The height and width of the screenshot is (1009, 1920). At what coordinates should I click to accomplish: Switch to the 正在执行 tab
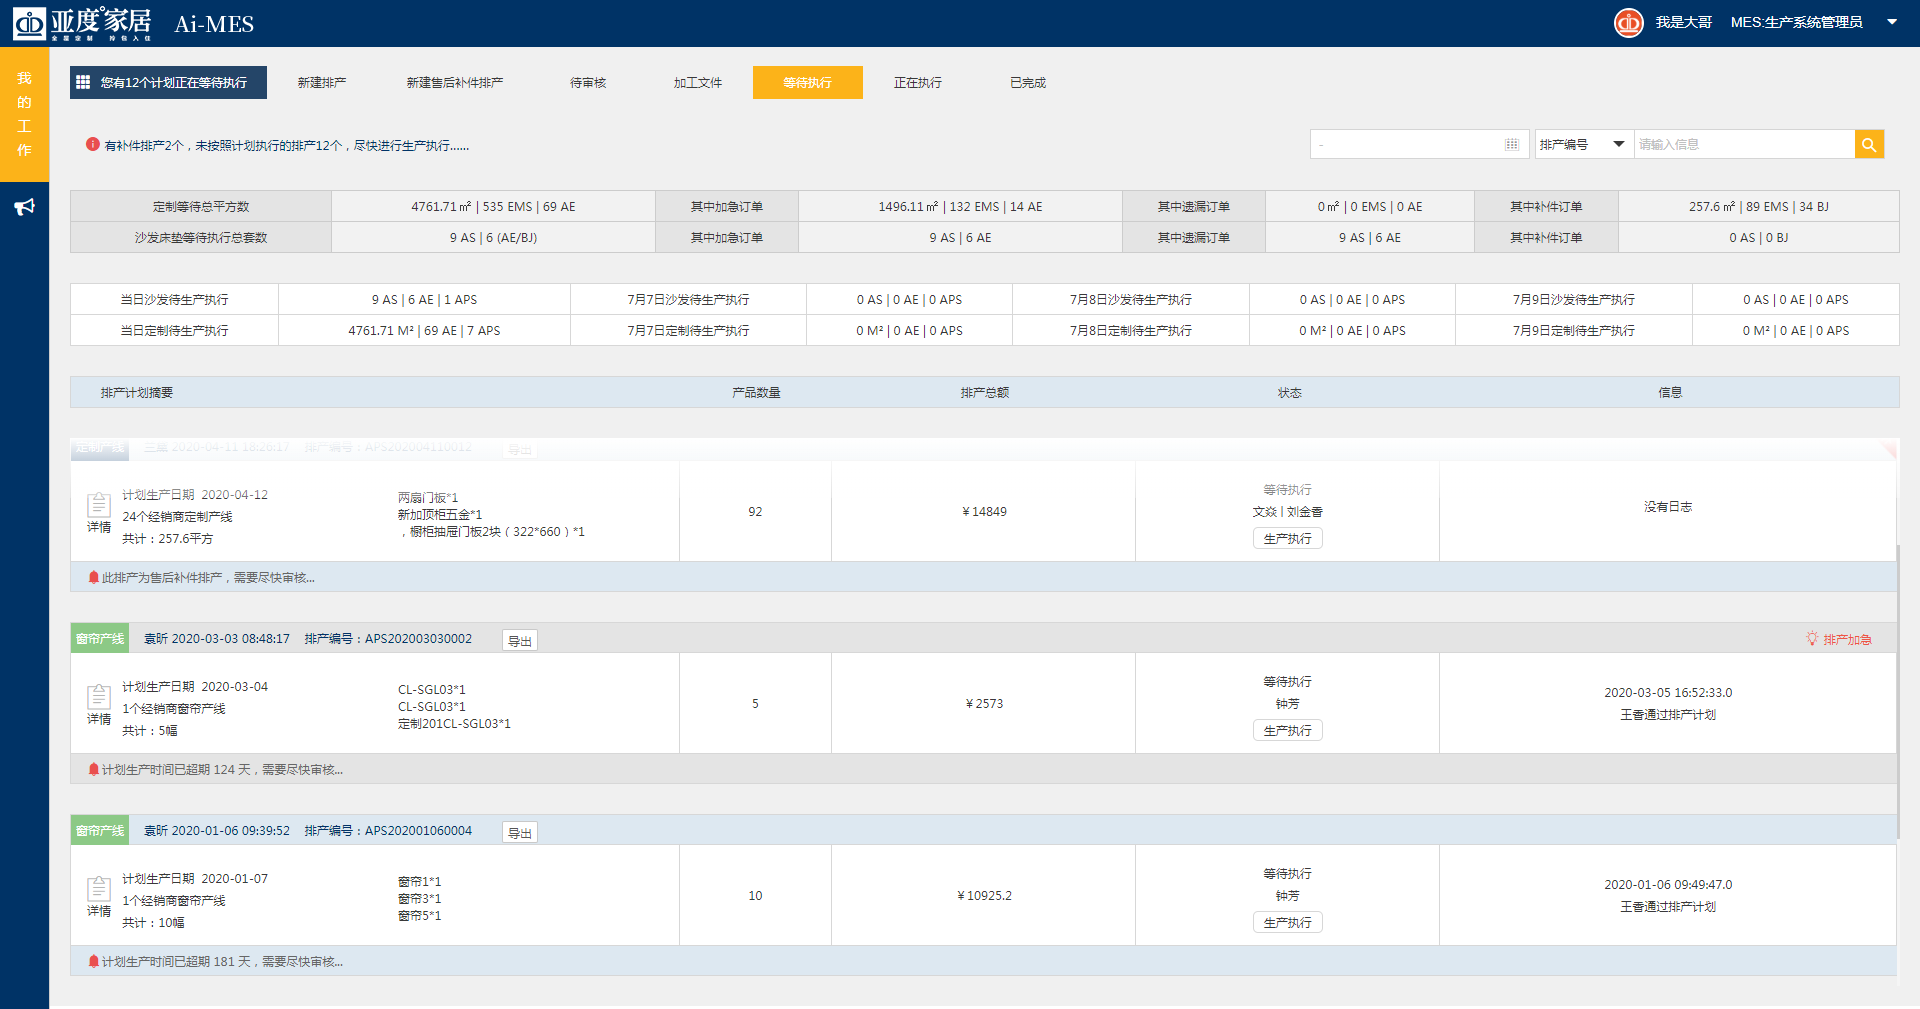[918, 83]
